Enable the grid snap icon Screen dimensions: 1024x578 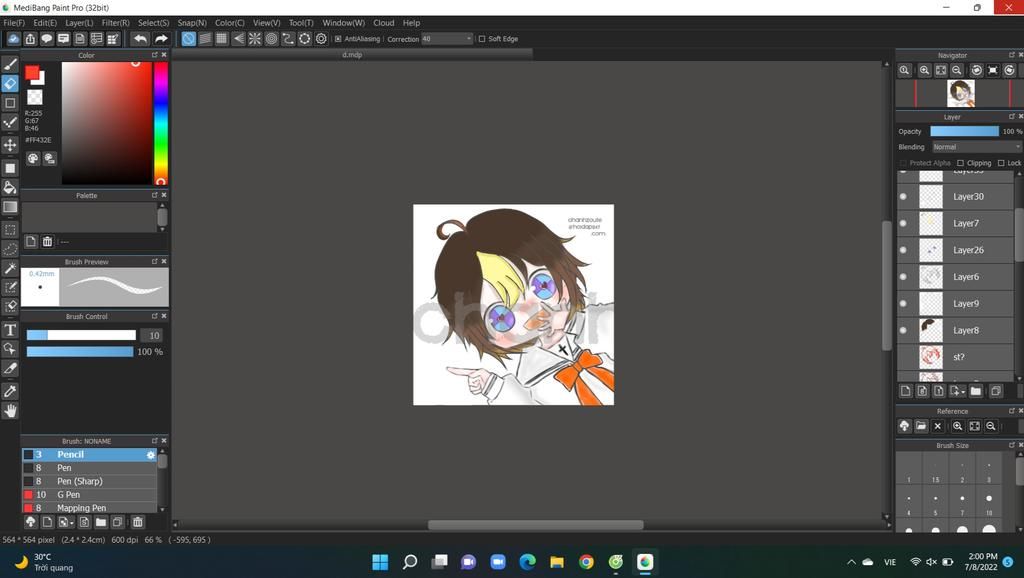pos(221,39)
